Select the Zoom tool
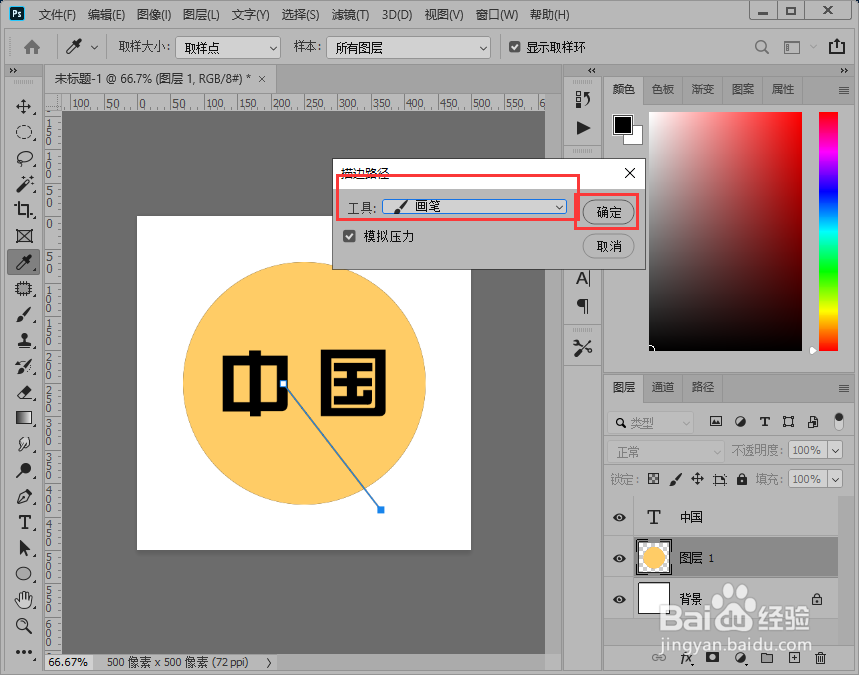859x675 pixels. tap(23, 626)
